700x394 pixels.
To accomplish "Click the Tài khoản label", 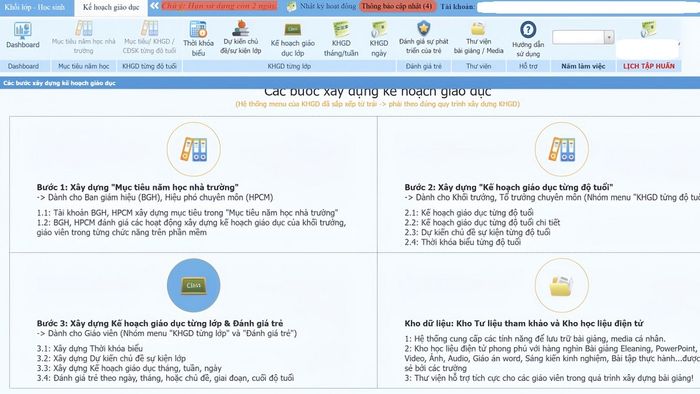I will (457, 6).
